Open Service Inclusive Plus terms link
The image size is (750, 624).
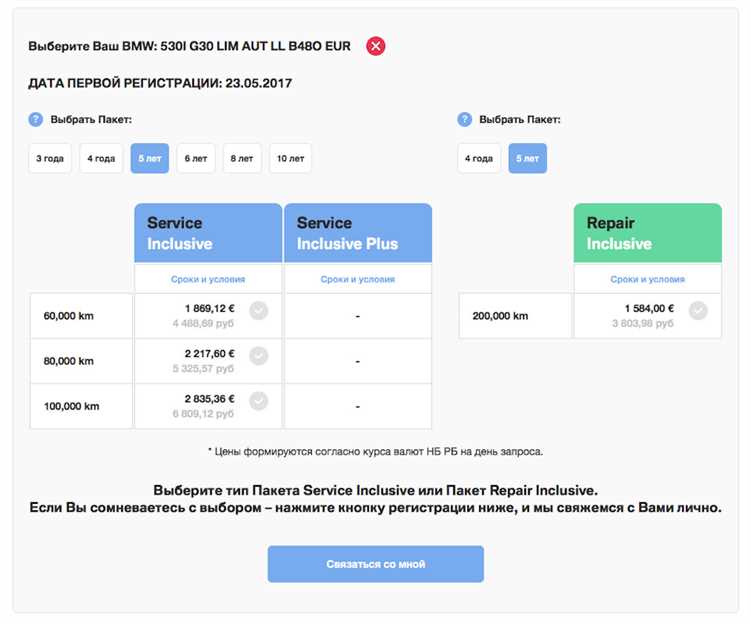[358, 279]
